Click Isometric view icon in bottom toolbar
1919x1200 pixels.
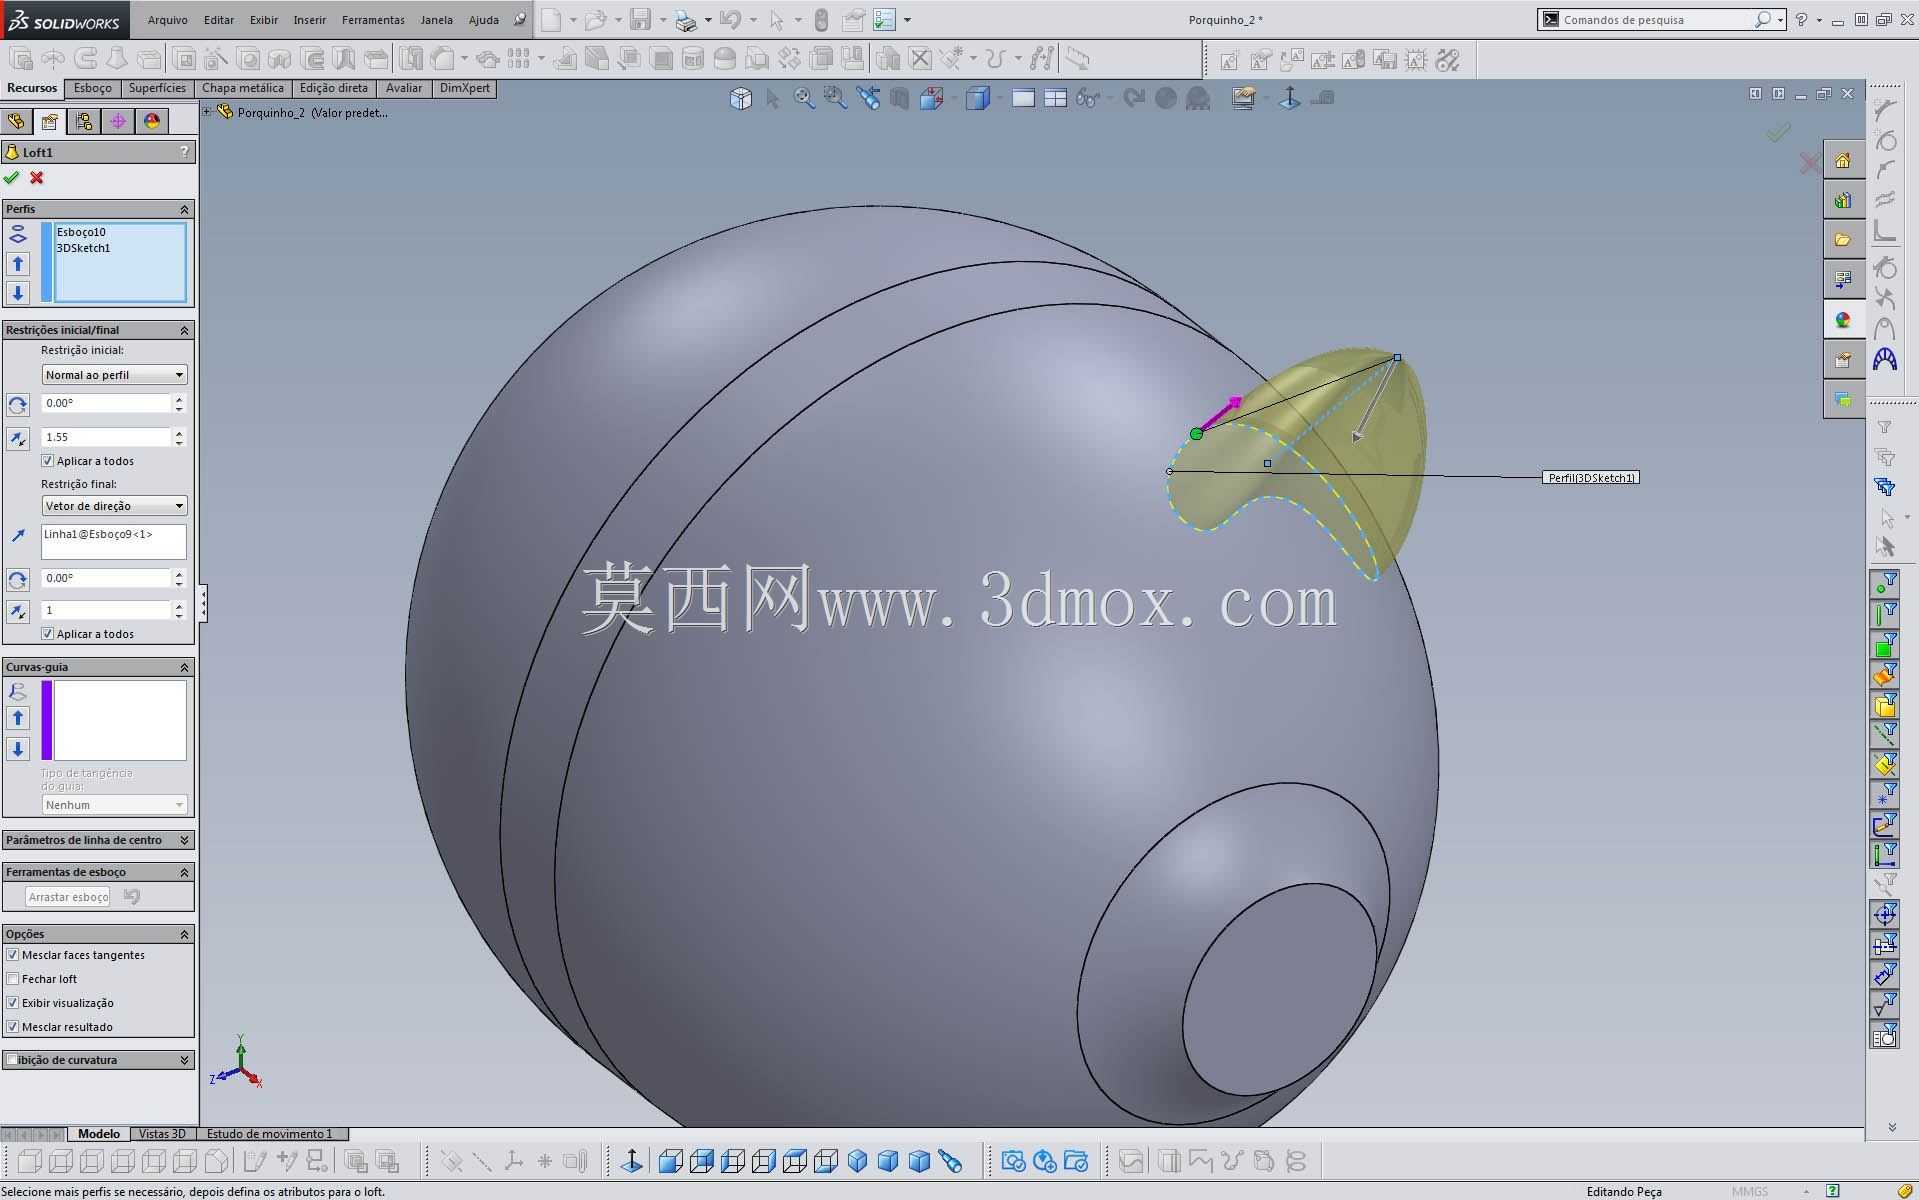coord(857,1161)
